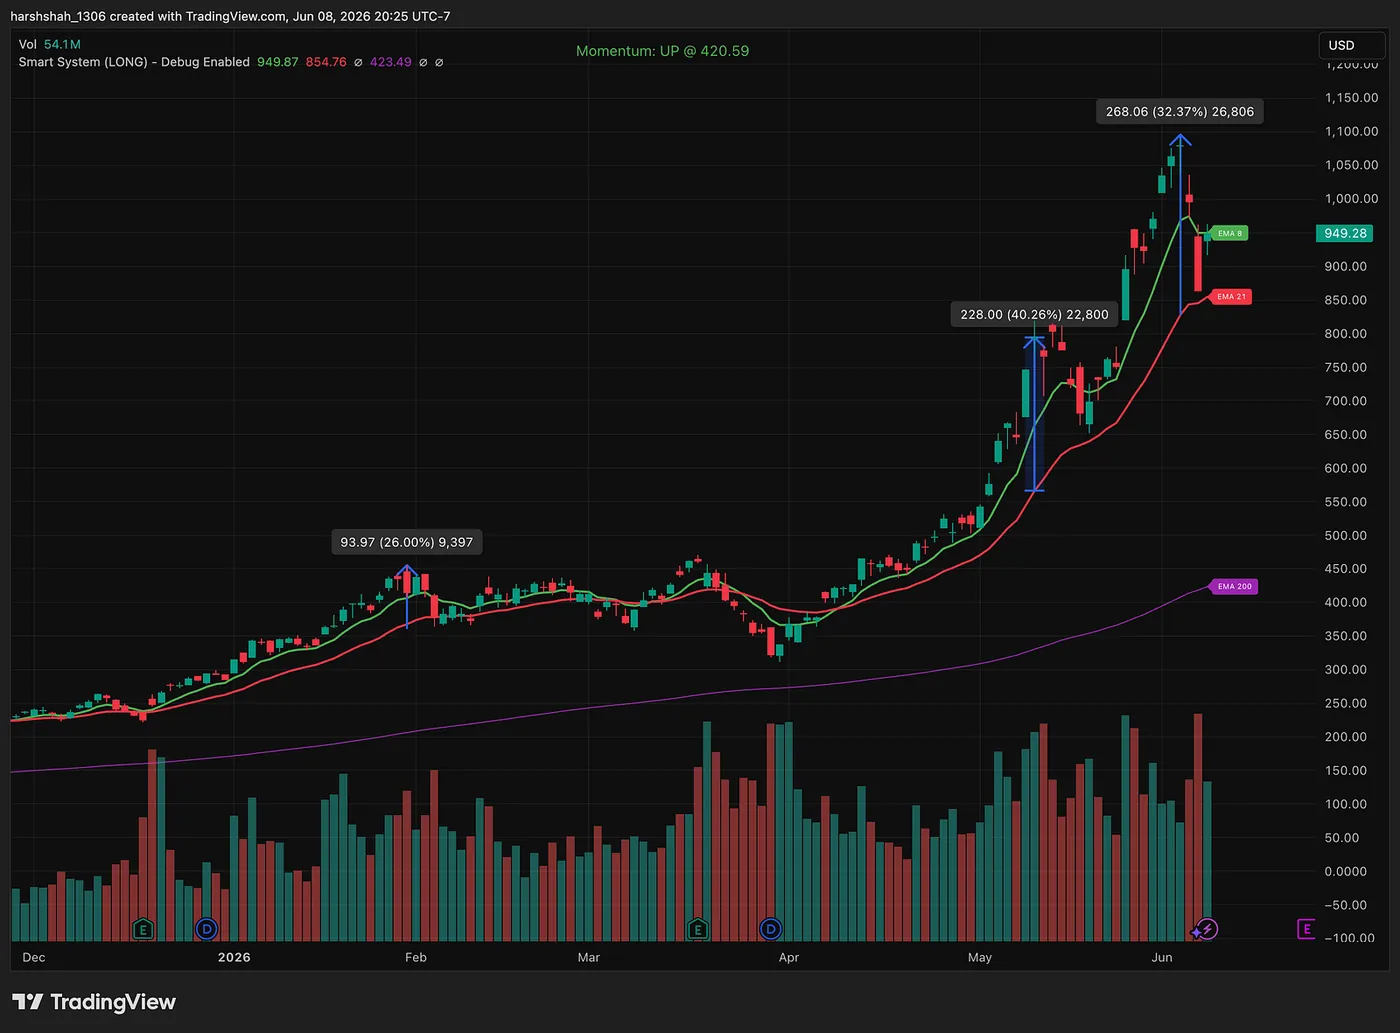
Task: Select the EMA 8 line label
Action: pos(1229,233)
